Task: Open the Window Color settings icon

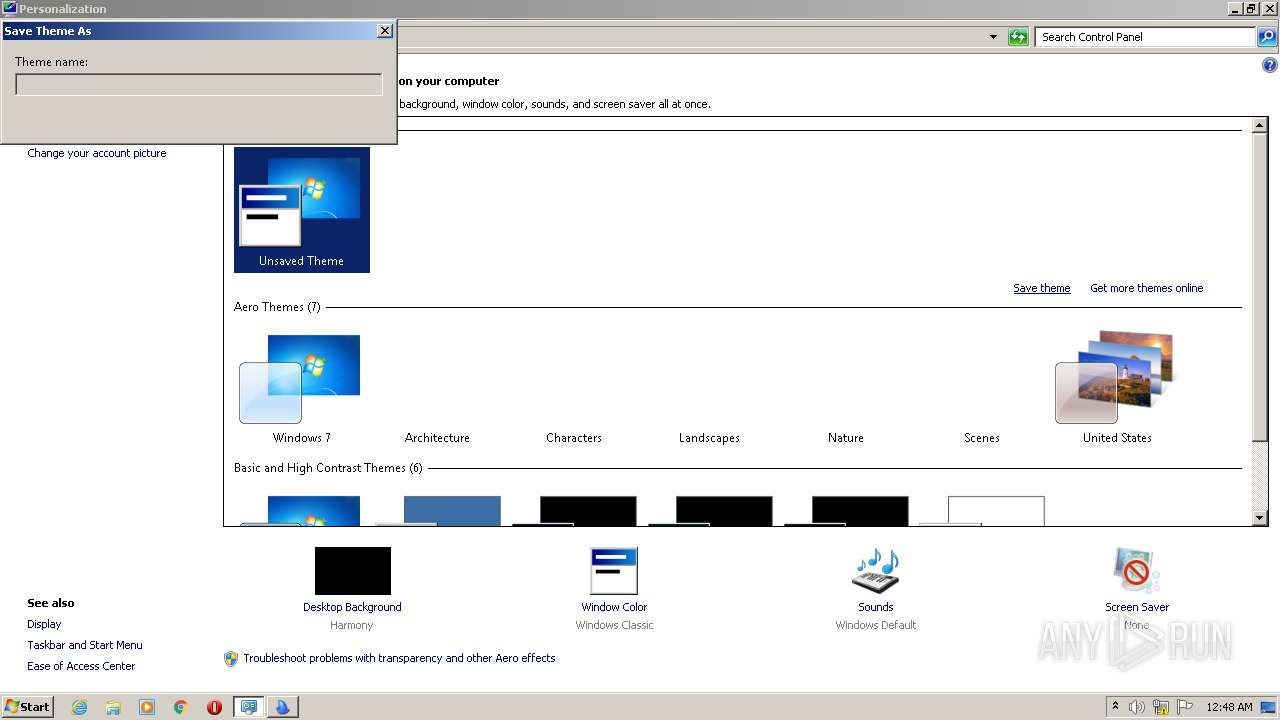Action: click(614, 571)
